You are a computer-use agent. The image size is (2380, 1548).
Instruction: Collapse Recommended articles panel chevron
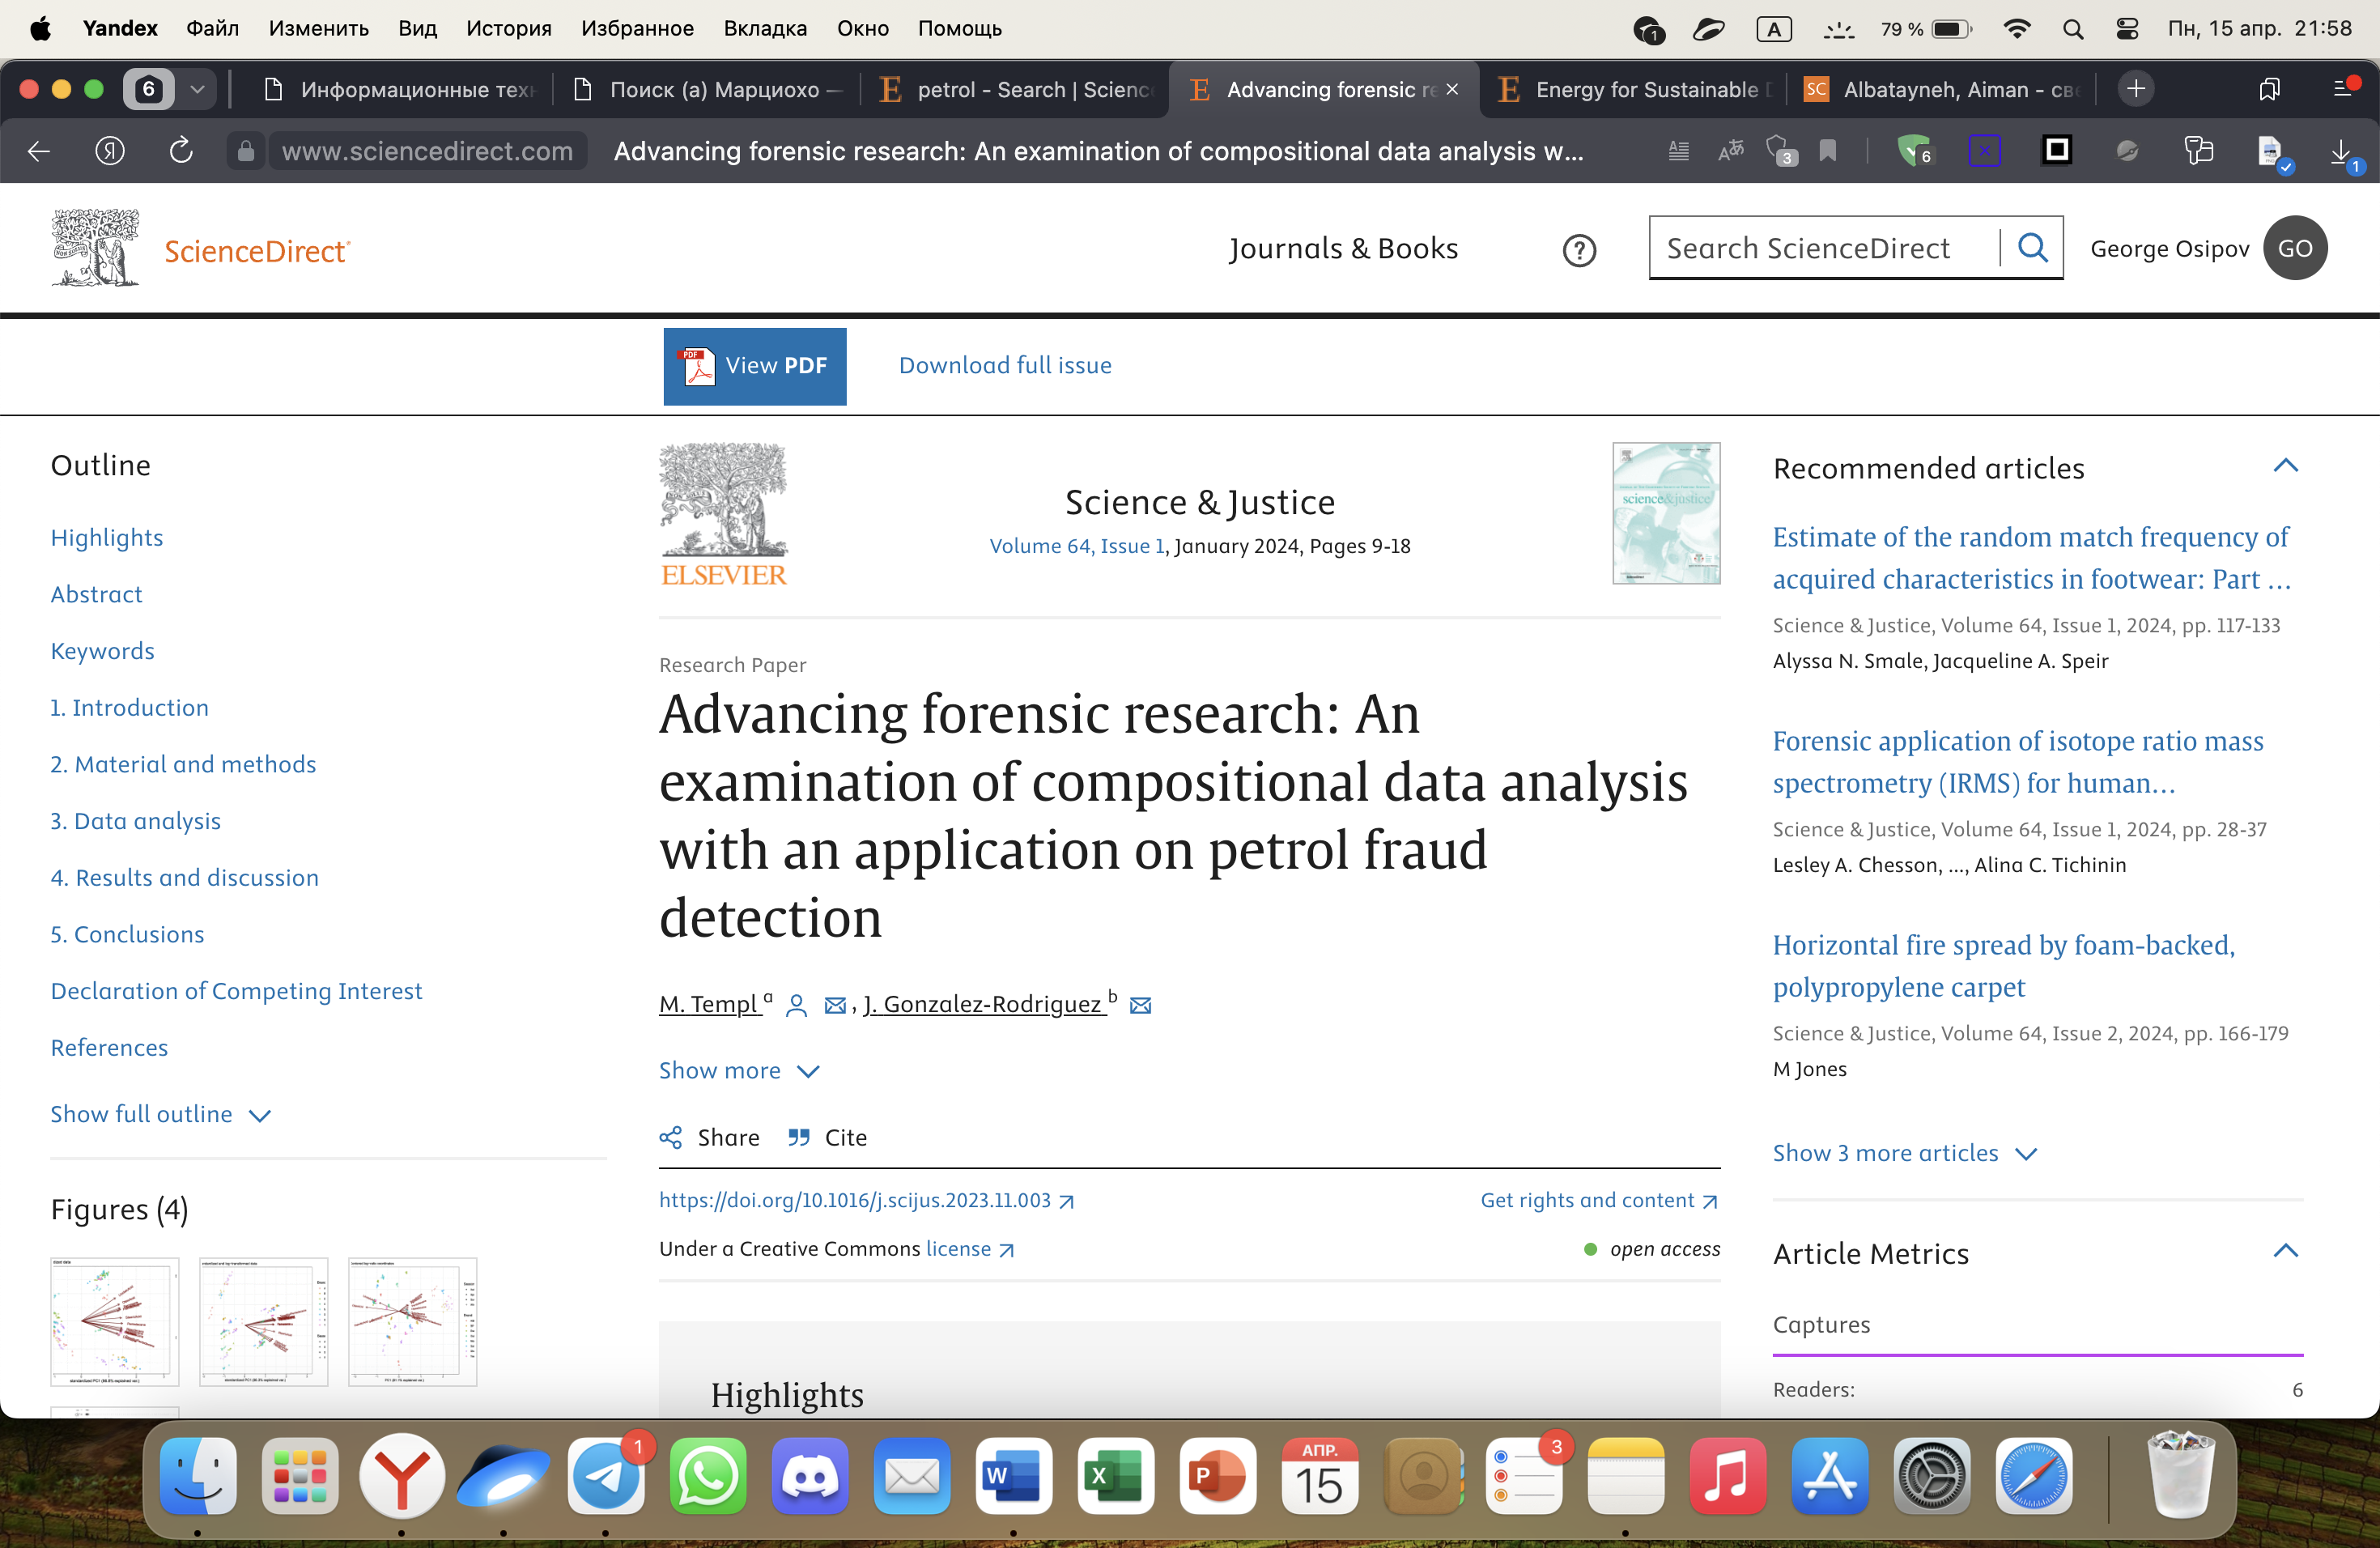coord(2285,467)
